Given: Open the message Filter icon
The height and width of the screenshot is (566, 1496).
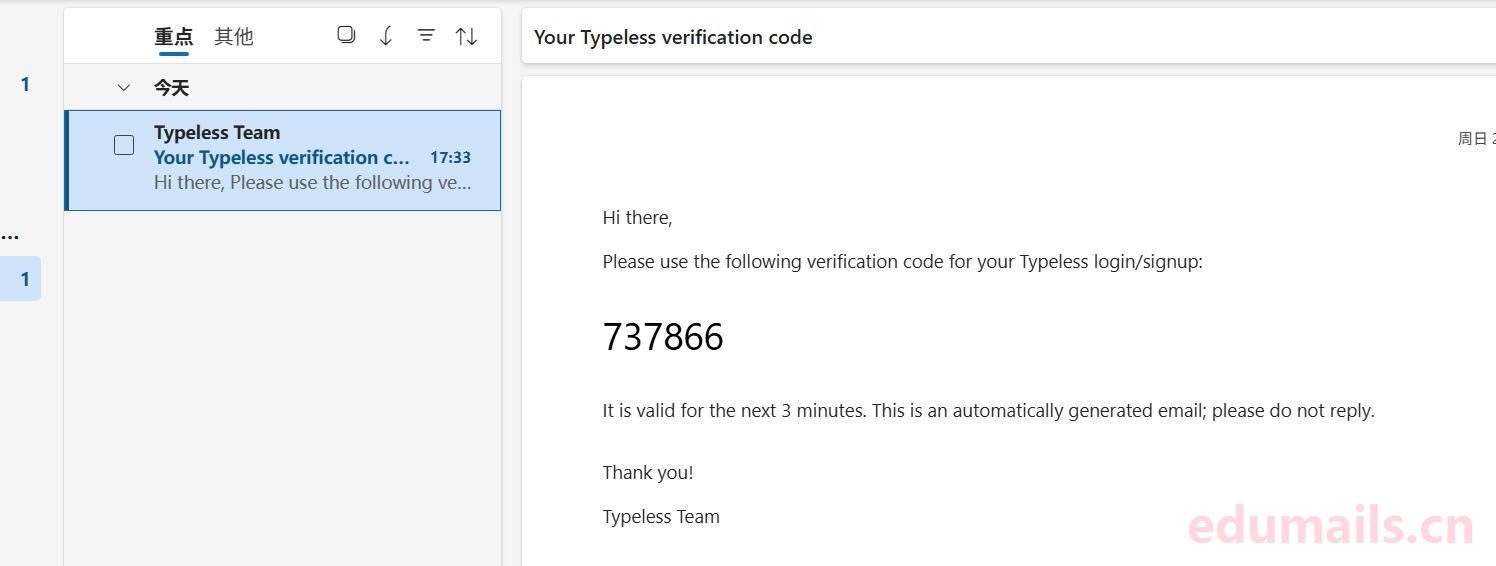Looking at the screenshot, I should pyautogui.click(x=426, y=36).
